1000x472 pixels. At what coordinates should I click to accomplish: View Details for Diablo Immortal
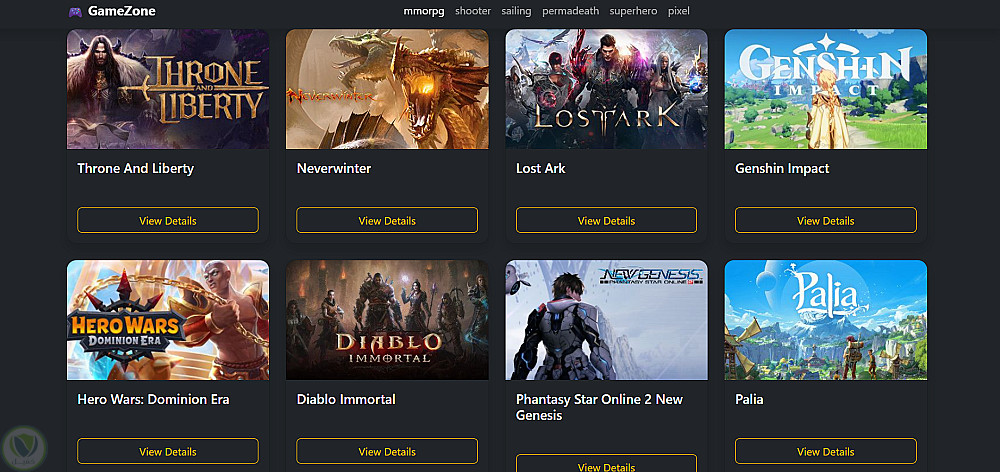(387, 451)
